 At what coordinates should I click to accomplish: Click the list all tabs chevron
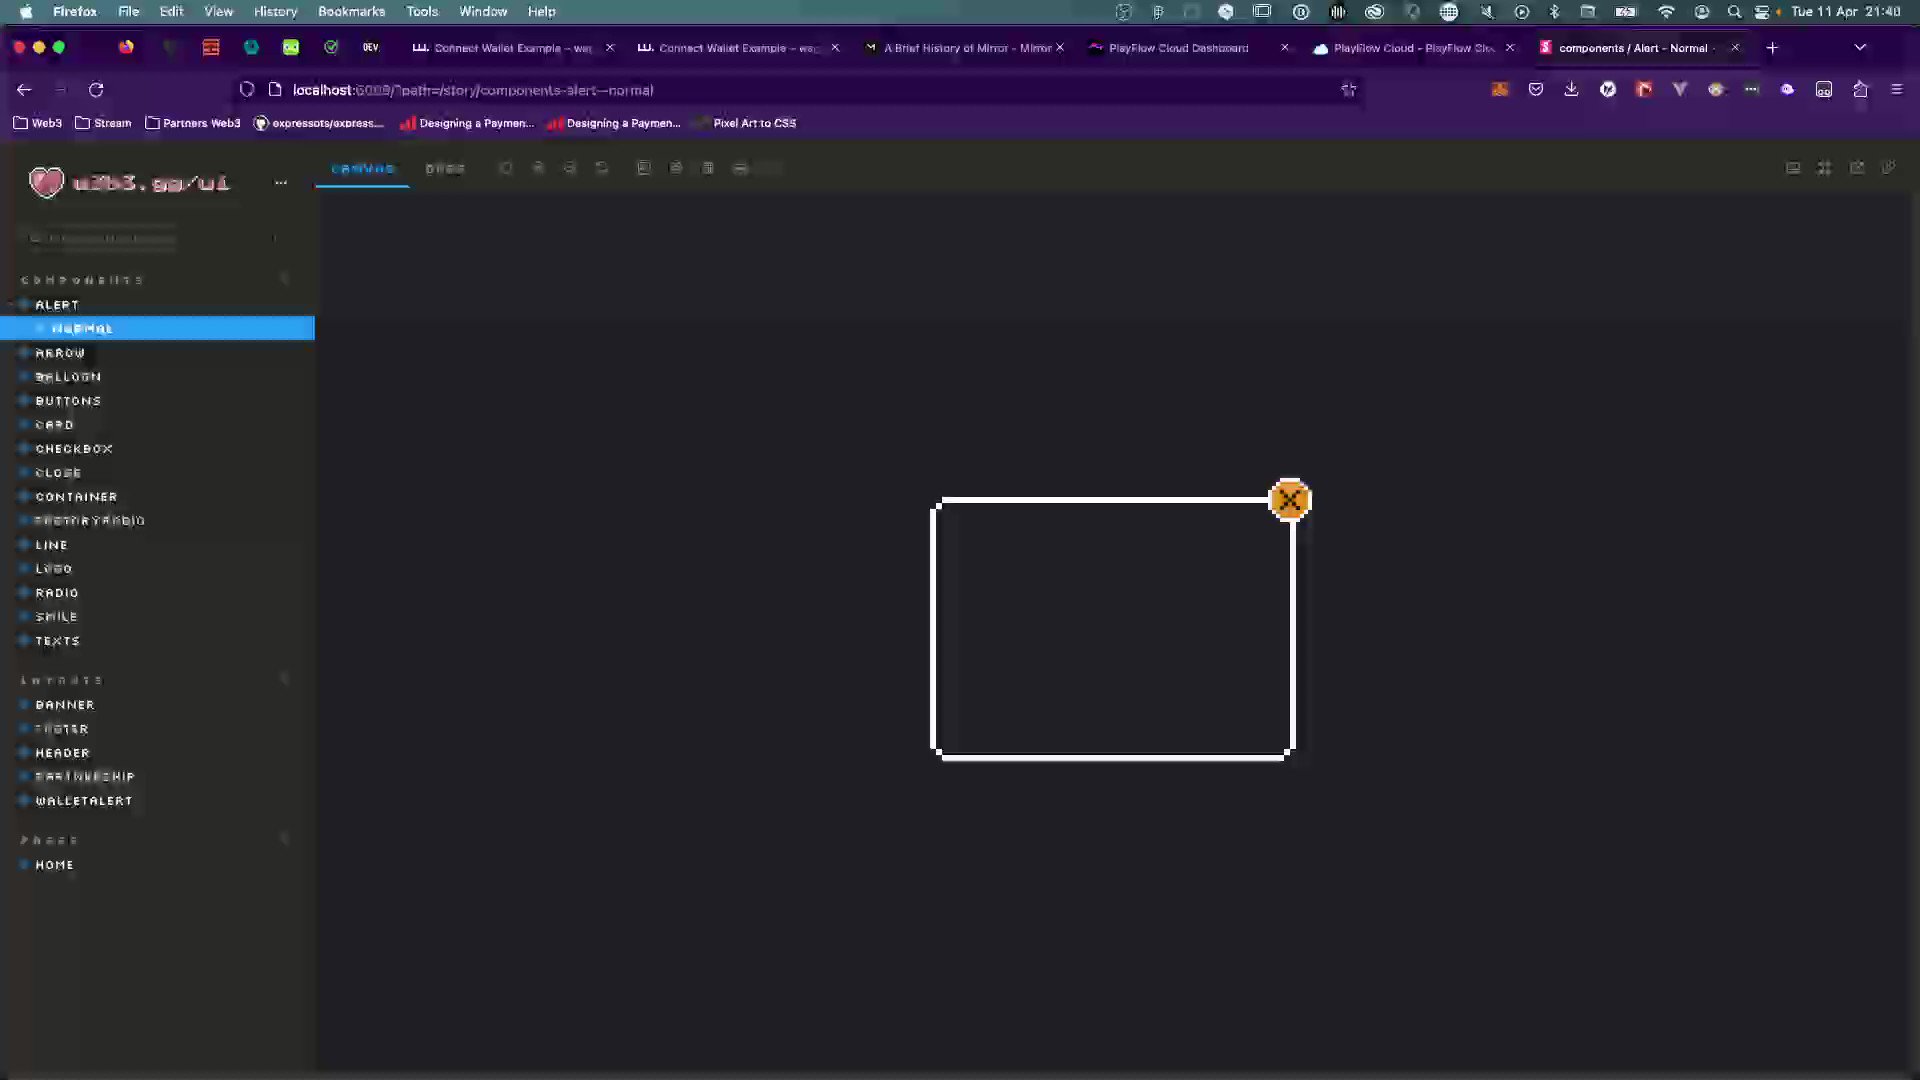1860,48
